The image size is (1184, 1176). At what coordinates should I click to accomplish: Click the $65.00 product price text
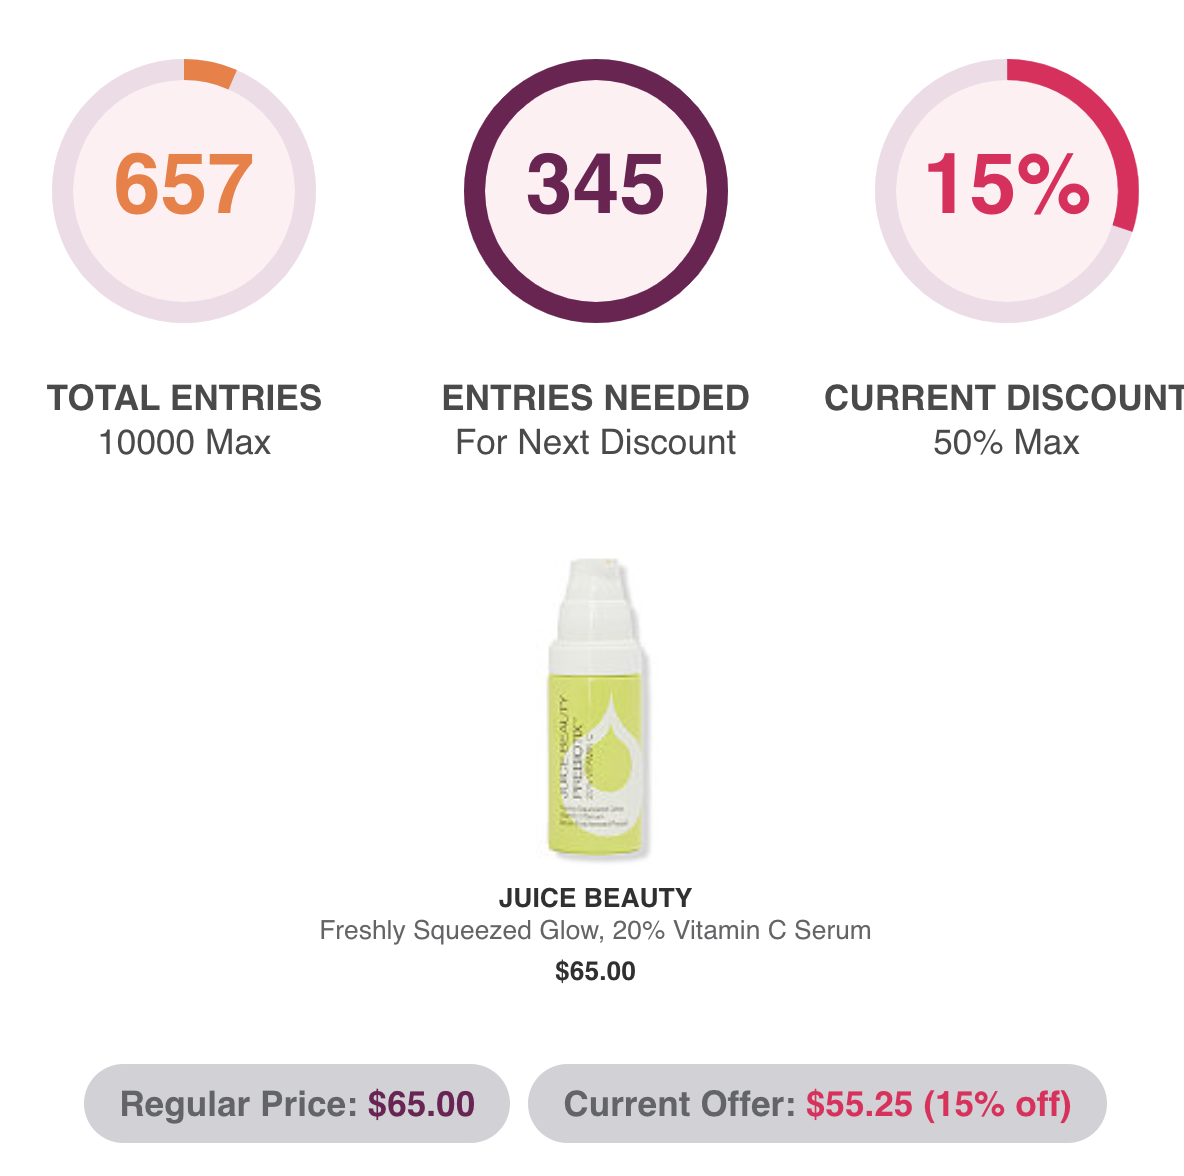595,971
